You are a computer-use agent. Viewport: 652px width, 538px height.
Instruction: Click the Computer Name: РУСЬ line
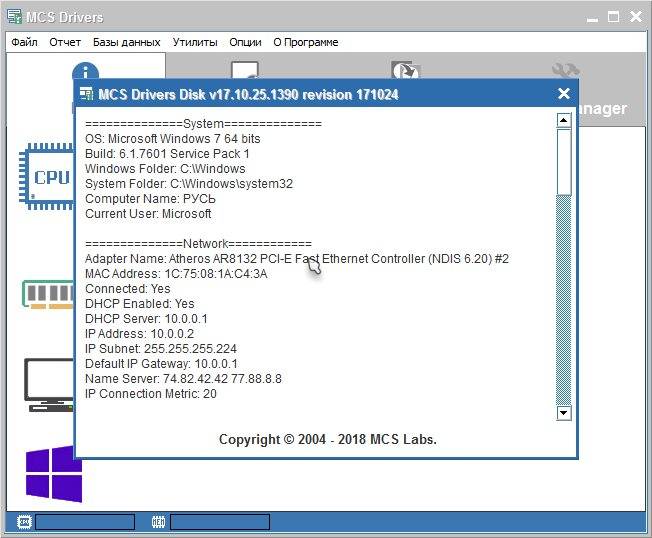pyautogui.click(x=150, y=198)
